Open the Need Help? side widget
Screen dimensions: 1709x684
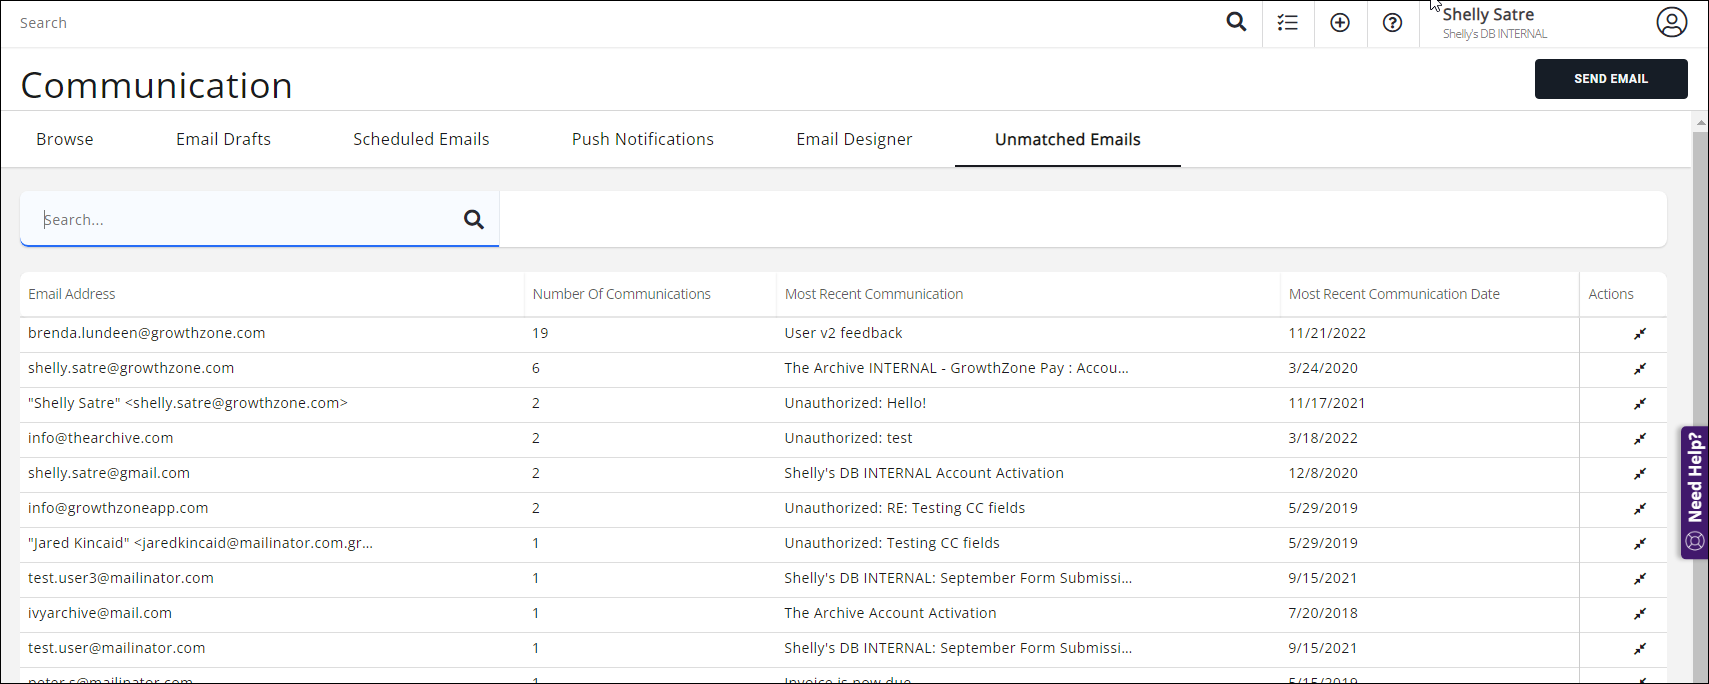pos(1695,492)
